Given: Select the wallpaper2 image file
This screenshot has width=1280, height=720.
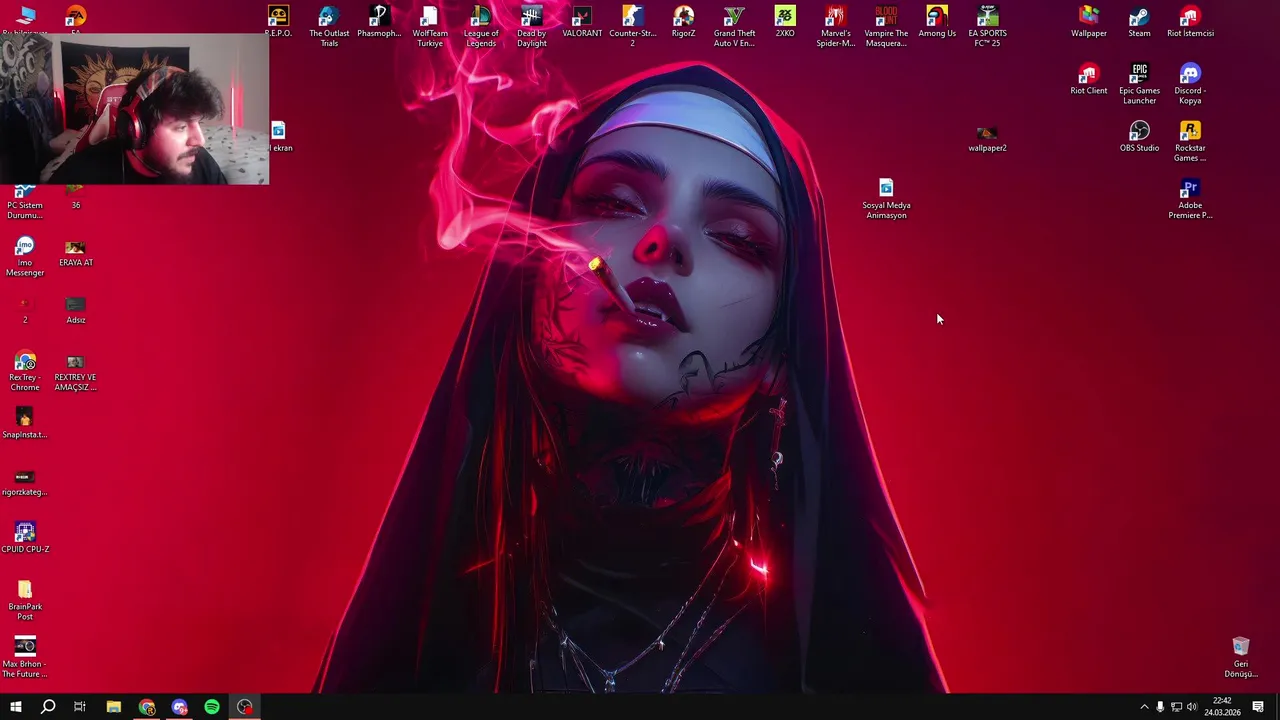Looking at the screenshot, I should 987,139.
